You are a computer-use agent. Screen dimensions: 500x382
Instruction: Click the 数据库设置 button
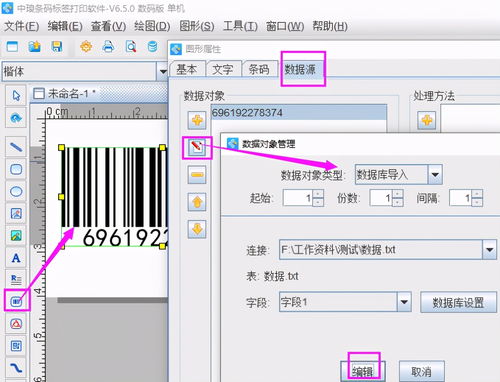[458, 302]
